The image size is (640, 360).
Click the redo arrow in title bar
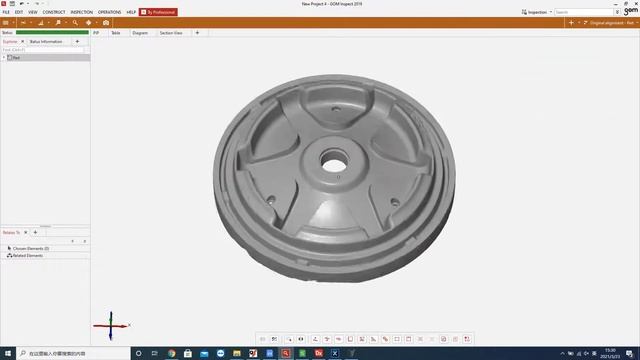(x=37, y=4)
